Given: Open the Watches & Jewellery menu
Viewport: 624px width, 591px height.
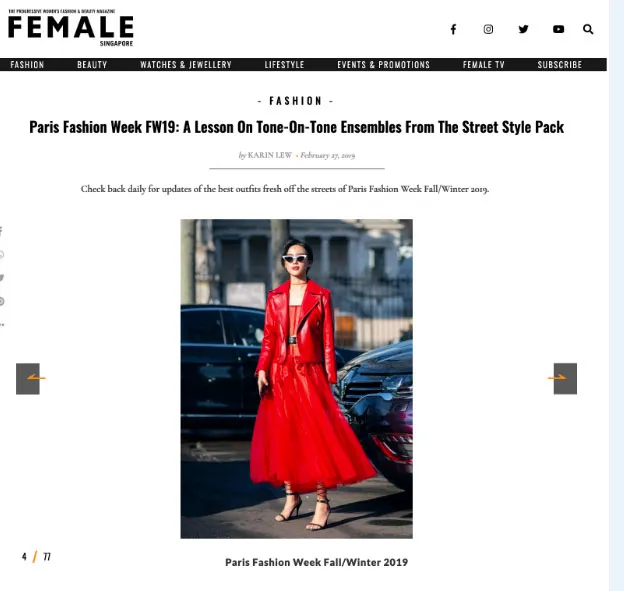Looking at the screenshot, I should tap(186, 65).
